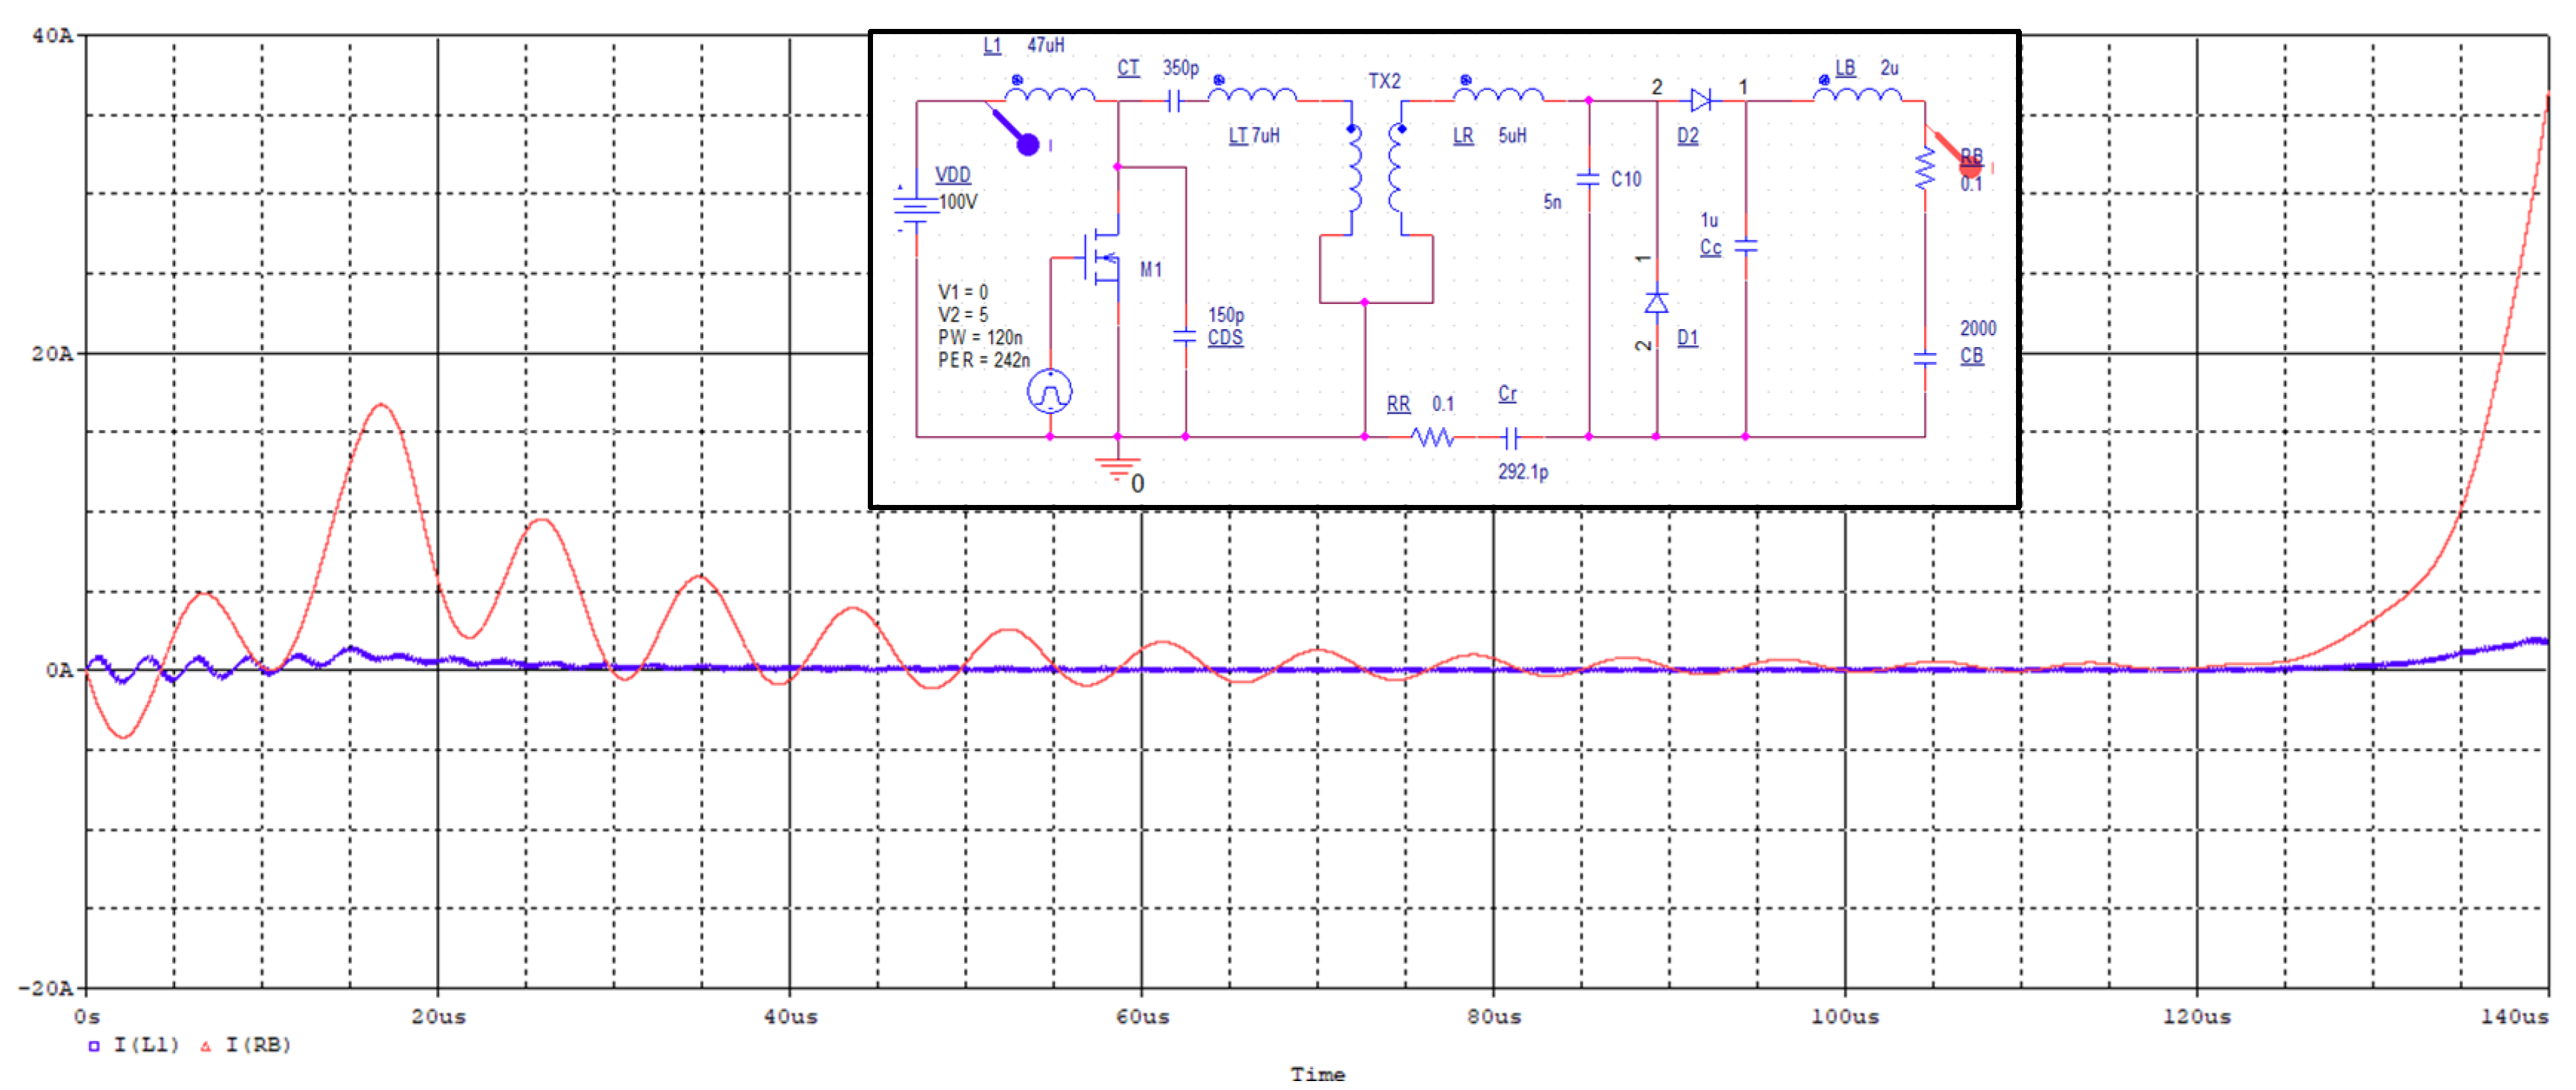Click the I(RB) trace label
The width and height of the screenshot is (2576, 1090).
click(x=258, y=1045)
